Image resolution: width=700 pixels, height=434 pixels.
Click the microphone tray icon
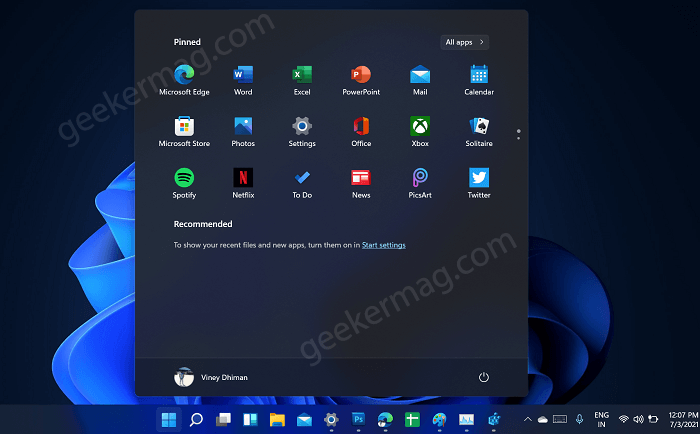[579, 419]
